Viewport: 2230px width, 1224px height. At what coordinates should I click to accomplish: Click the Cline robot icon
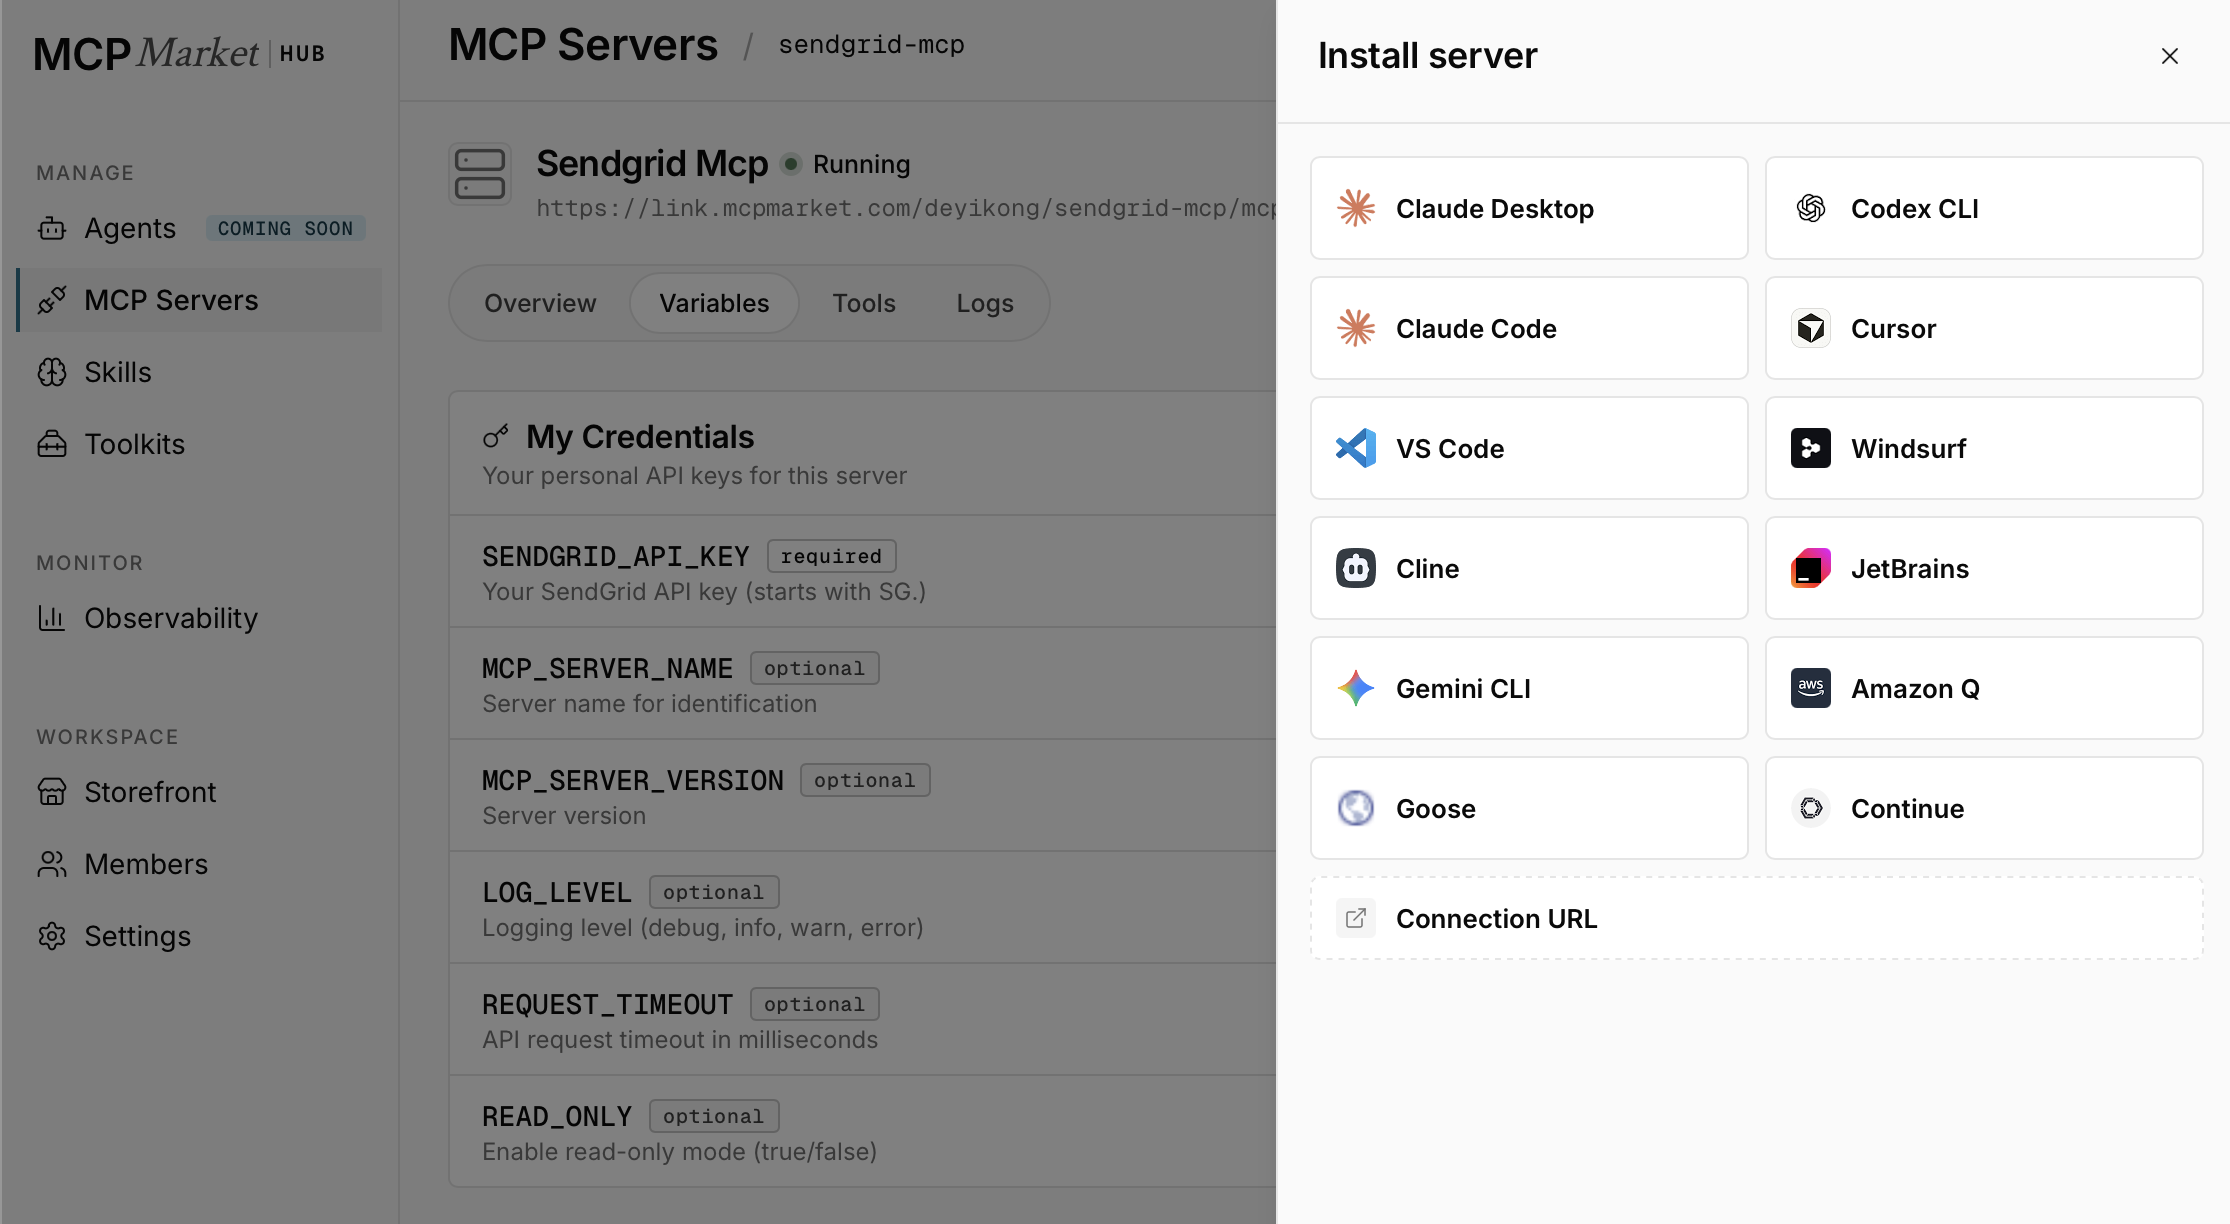[1356, 568]
